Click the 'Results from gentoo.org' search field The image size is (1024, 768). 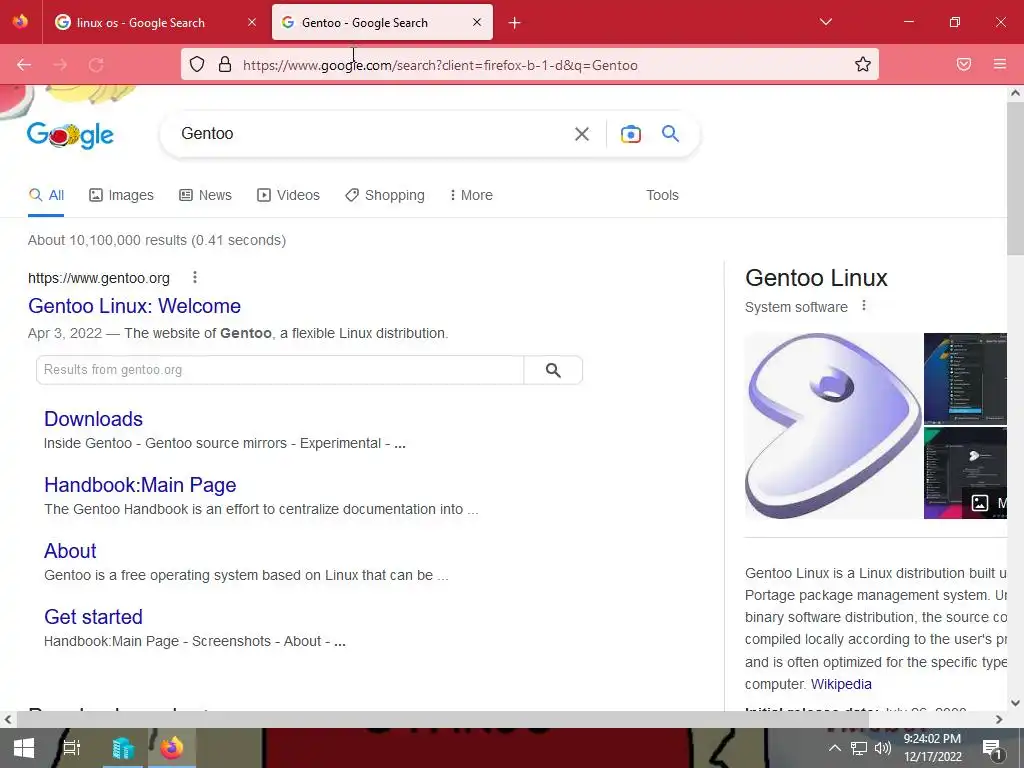[x=280, y=370]
